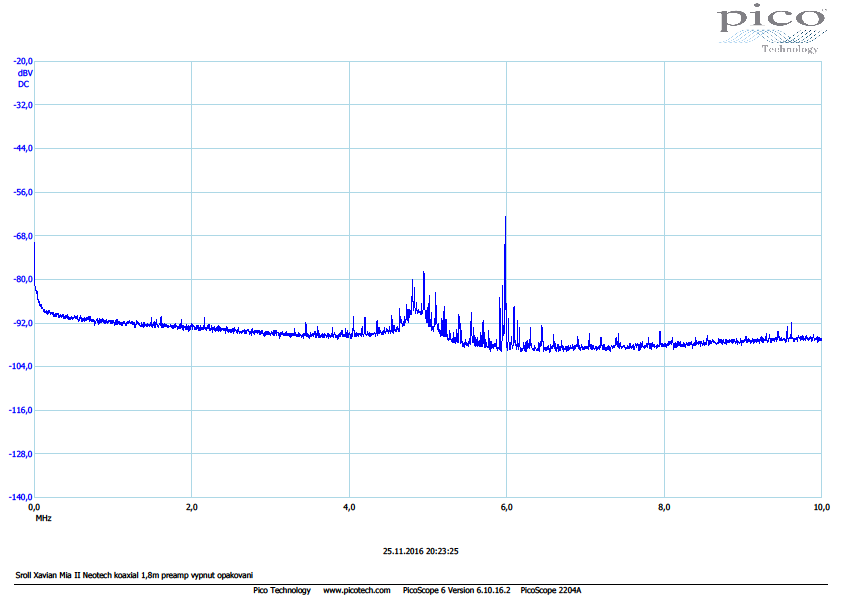
Task: Click the Pico Technology logo
Action: click(x=772, y=28)
